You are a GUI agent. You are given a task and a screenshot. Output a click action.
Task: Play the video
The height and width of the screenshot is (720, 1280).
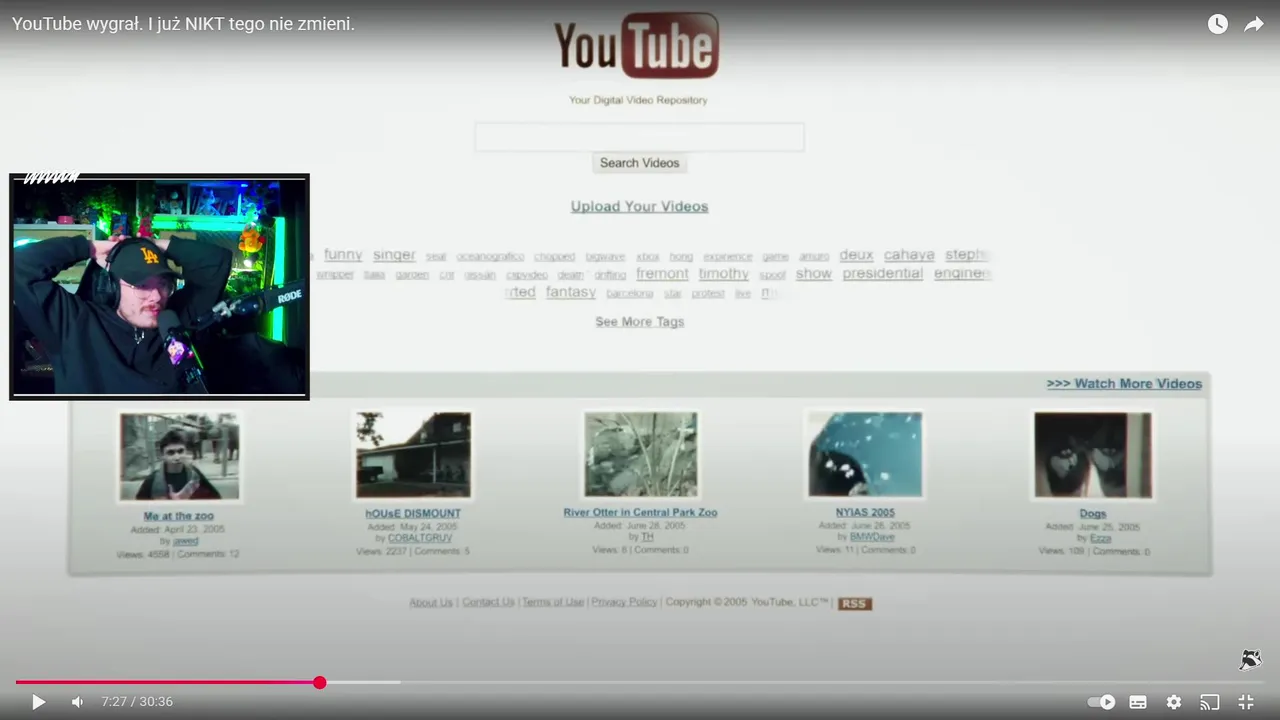point(39,702)
